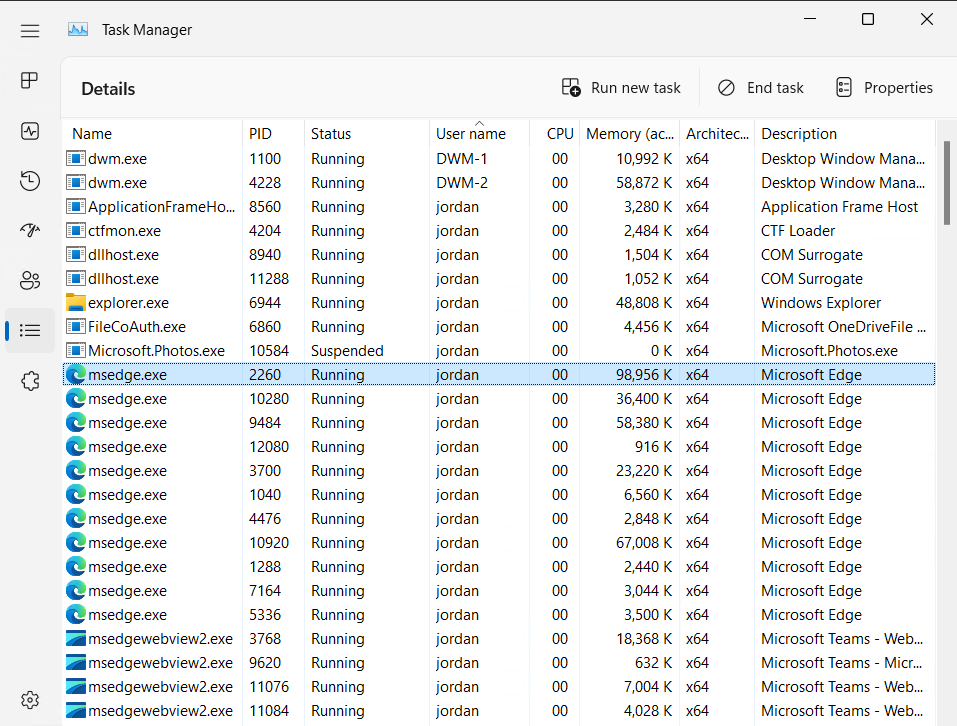Click the End task button
Viewport: 957px width, 726px height.
[761, 88]
